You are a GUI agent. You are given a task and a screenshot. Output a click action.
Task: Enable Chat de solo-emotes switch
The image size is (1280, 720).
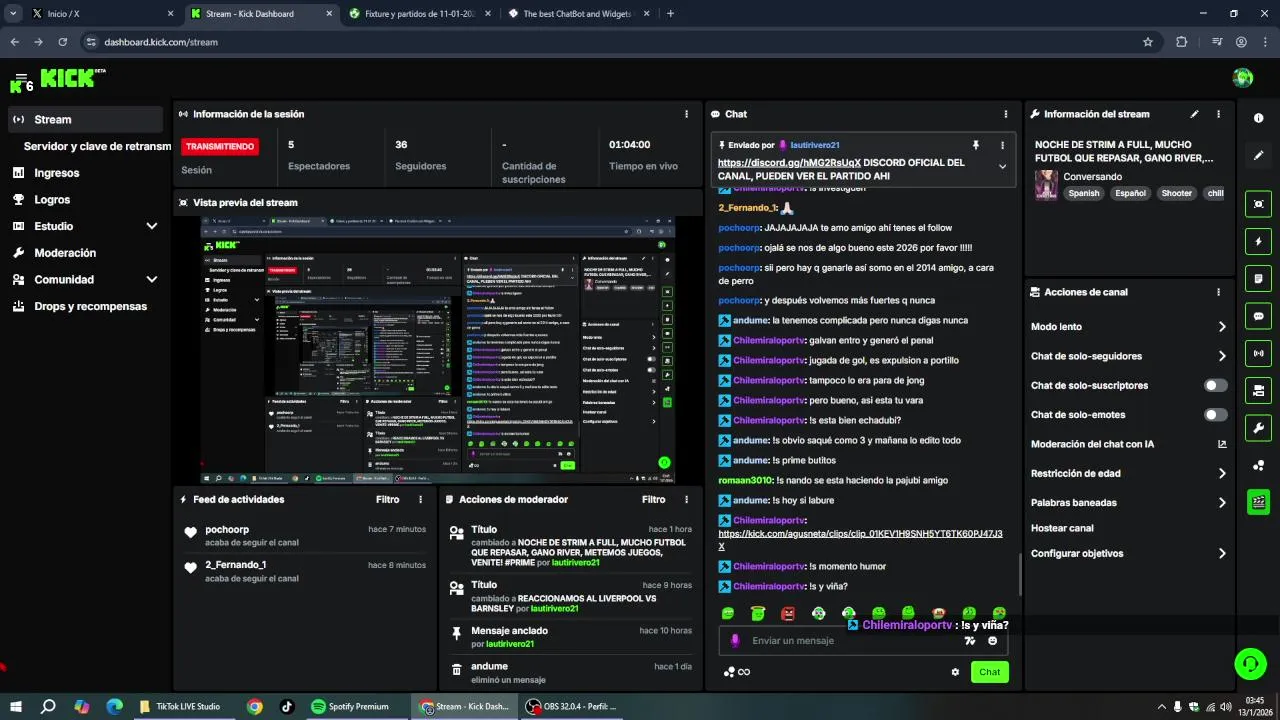[x=1216, y=414]
